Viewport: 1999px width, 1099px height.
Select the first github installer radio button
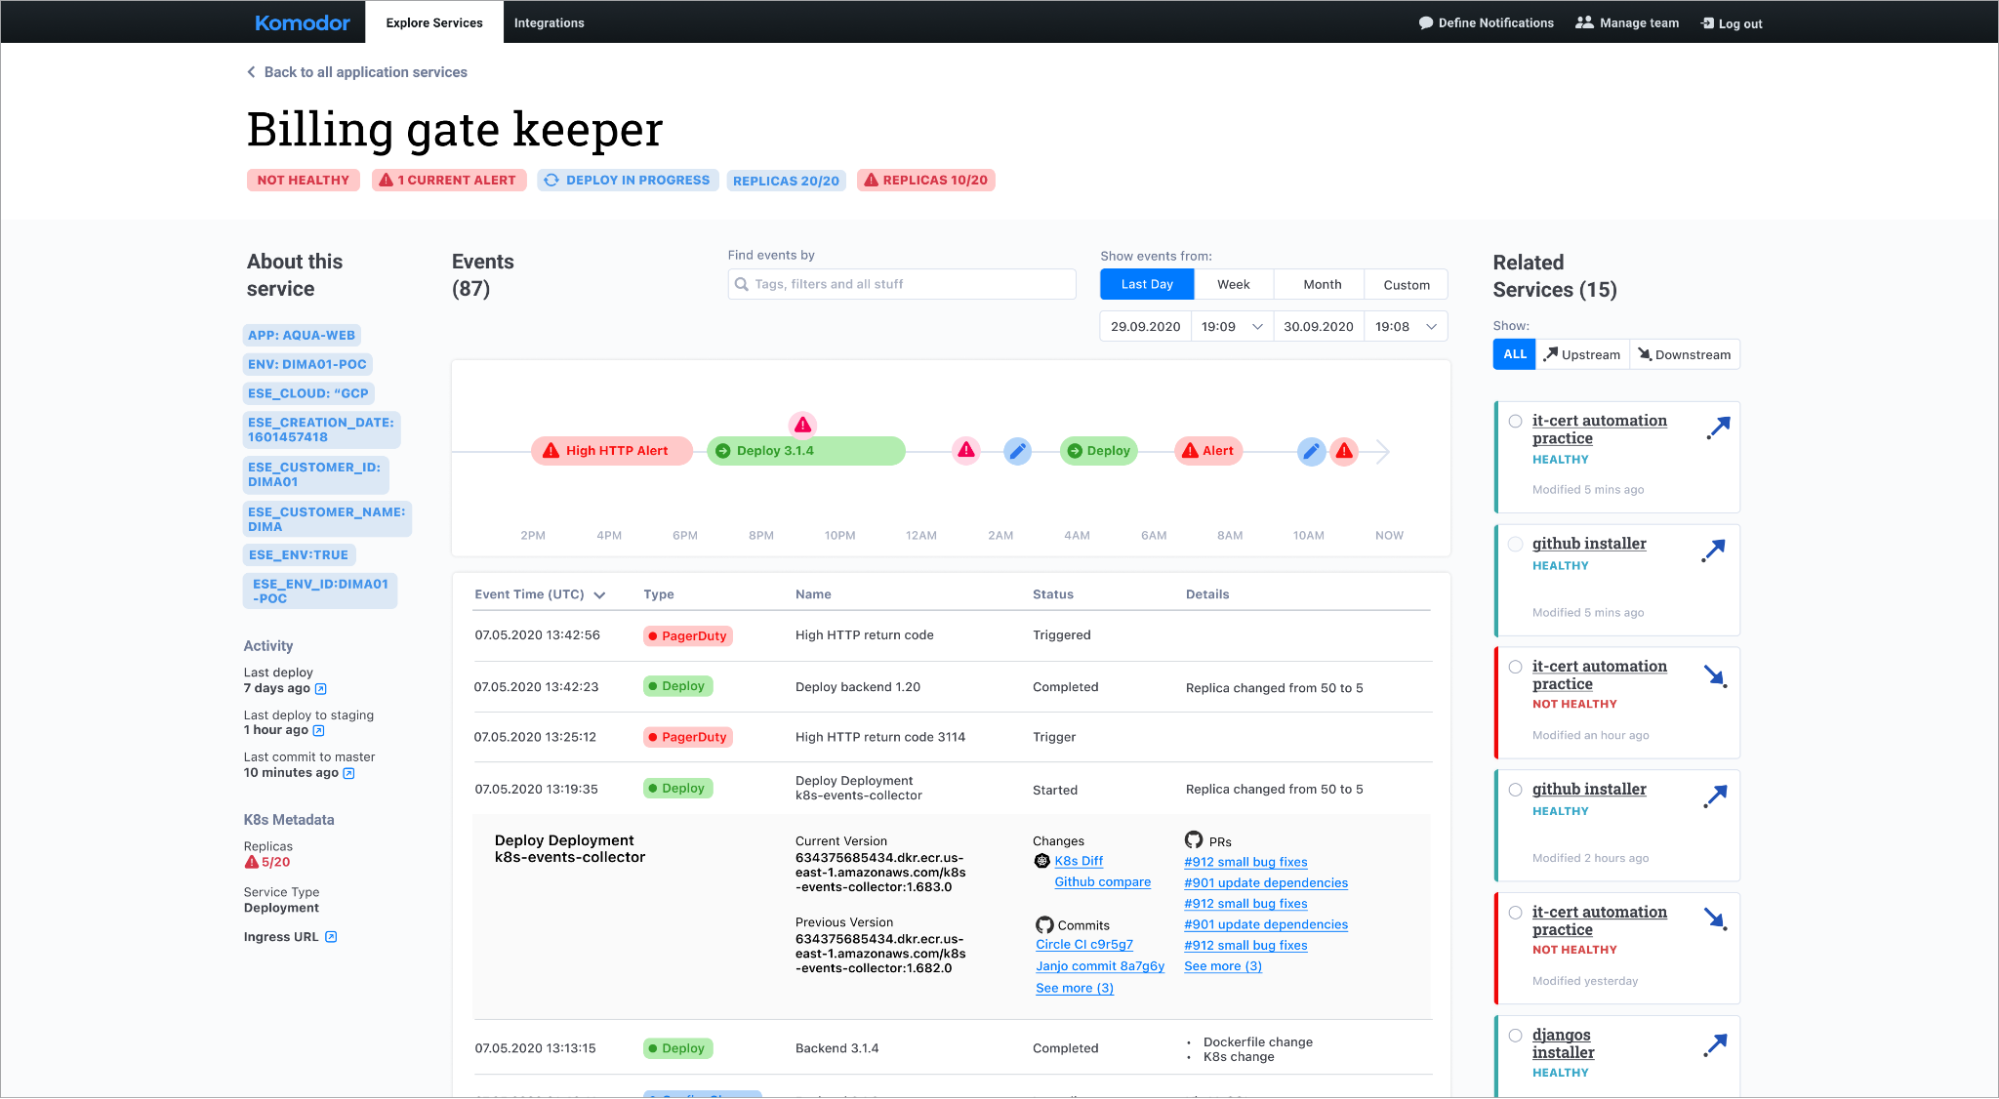point(1515,544)
